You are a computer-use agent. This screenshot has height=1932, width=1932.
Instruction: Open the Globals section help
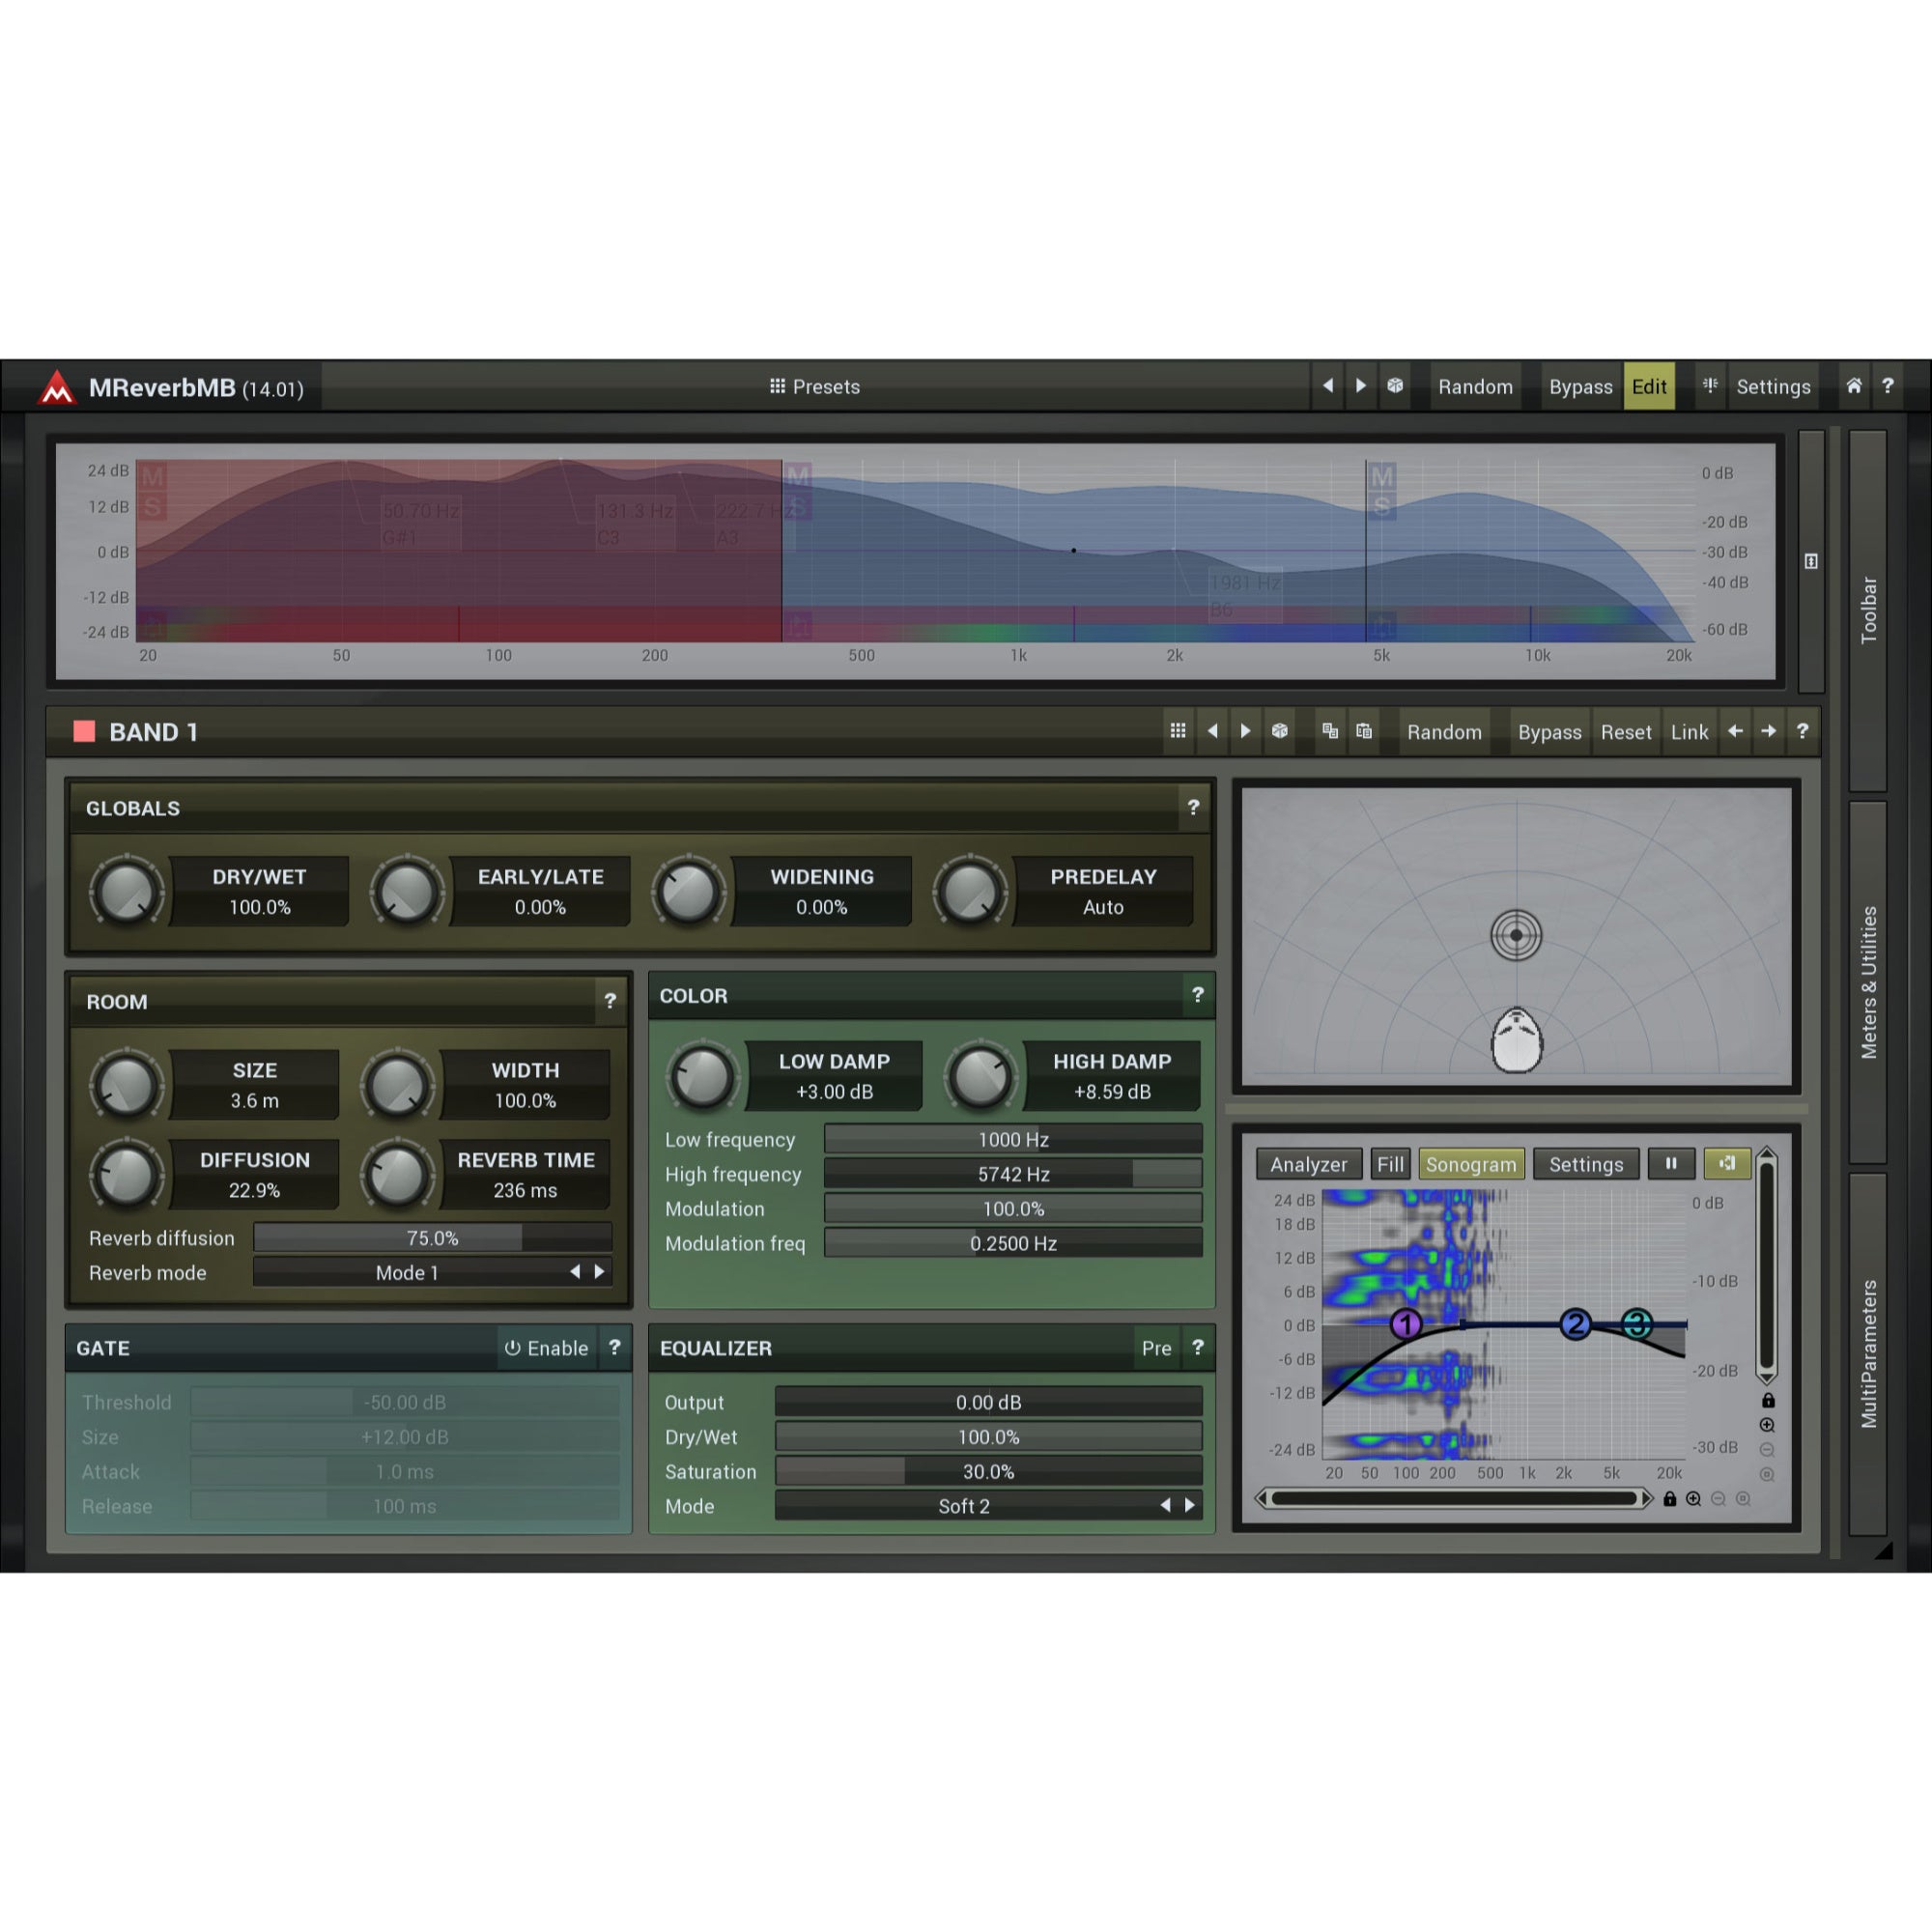click(1193, 807)
